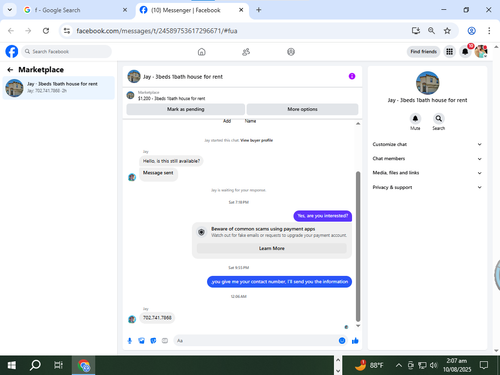The image size is (500, 375).
Task: Close the Google Search tab
Action: coord(125,10)
